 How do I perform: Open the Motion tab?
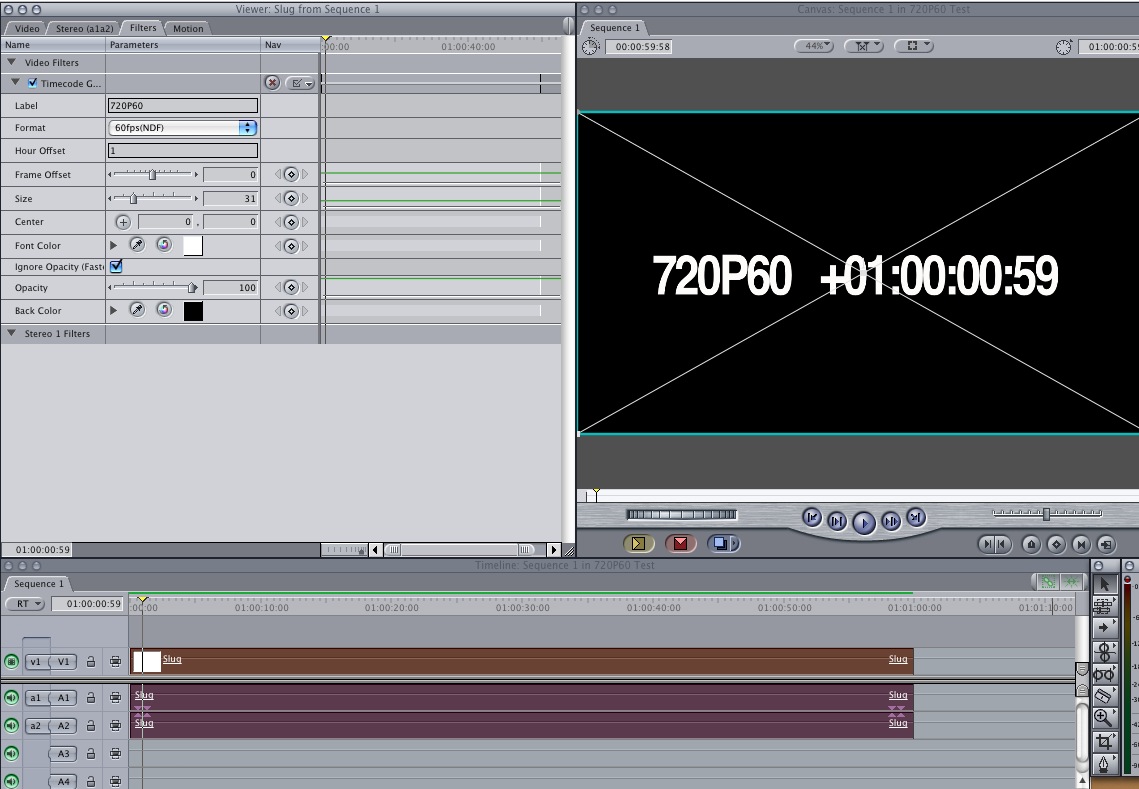(188, 28)
